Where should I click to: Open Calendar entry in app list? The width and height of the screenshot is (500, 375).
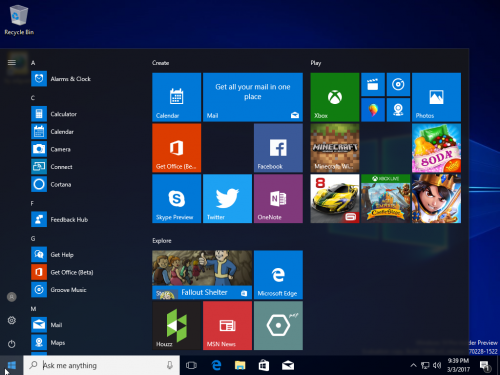(x=80, y=132)
